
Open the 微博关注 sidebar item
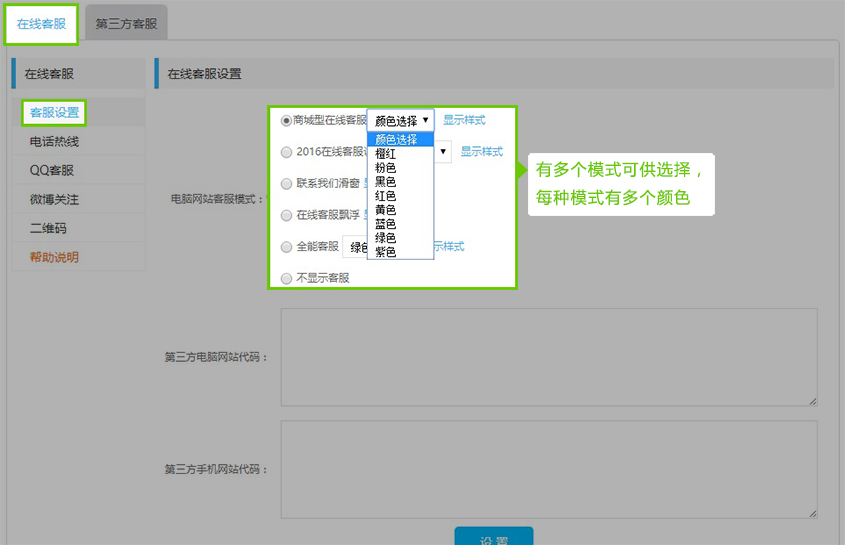tap(54, 199)
